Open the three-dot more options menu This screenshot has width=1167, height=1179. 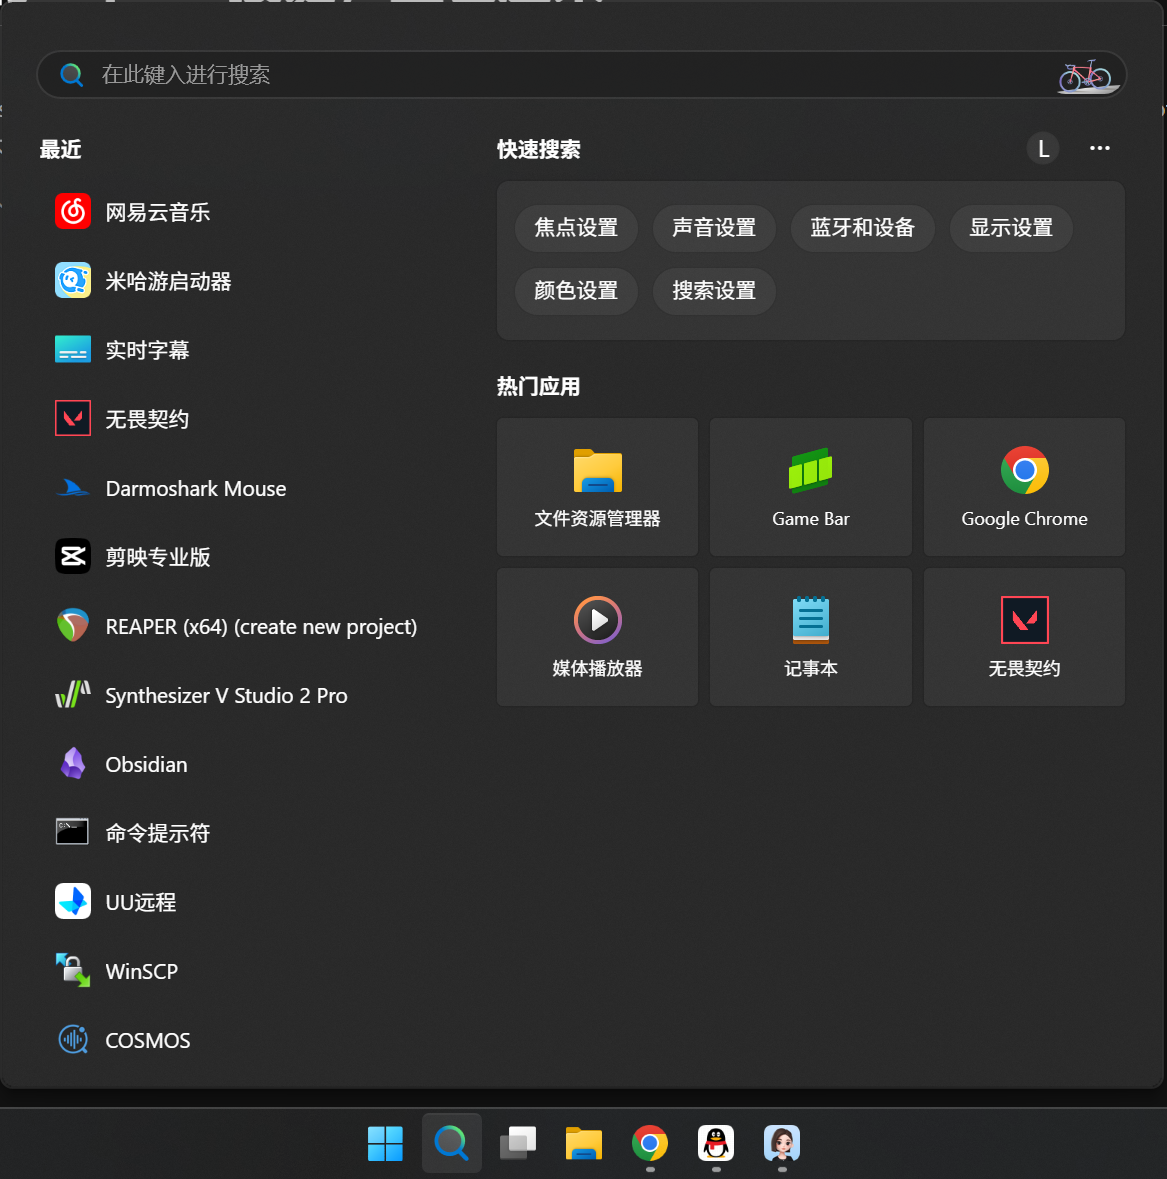pyautogui.click(x=1100, y=148)
